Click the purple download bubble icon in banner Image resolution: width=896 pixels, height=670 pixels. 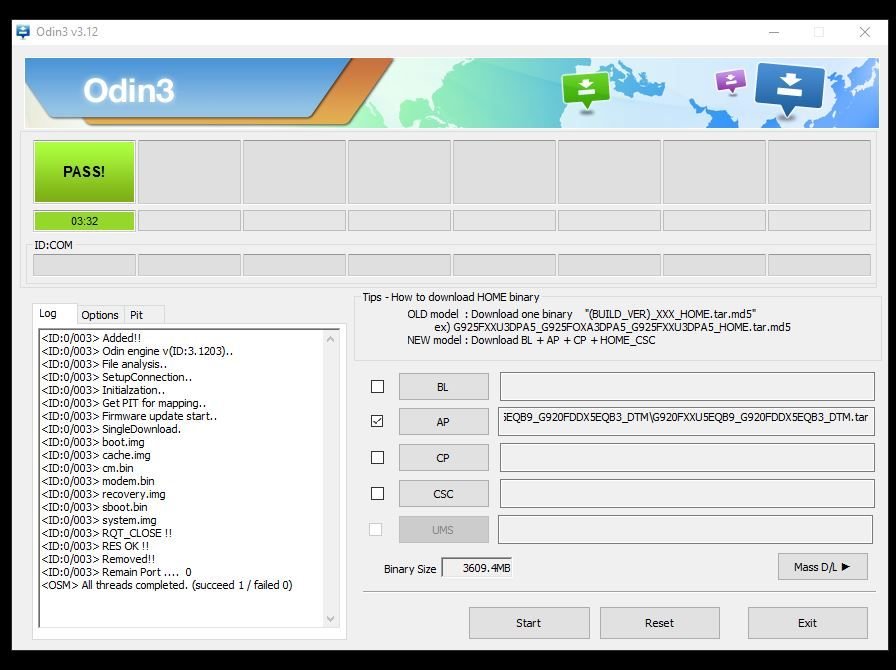pyautogui.click(x=731, y=81)
